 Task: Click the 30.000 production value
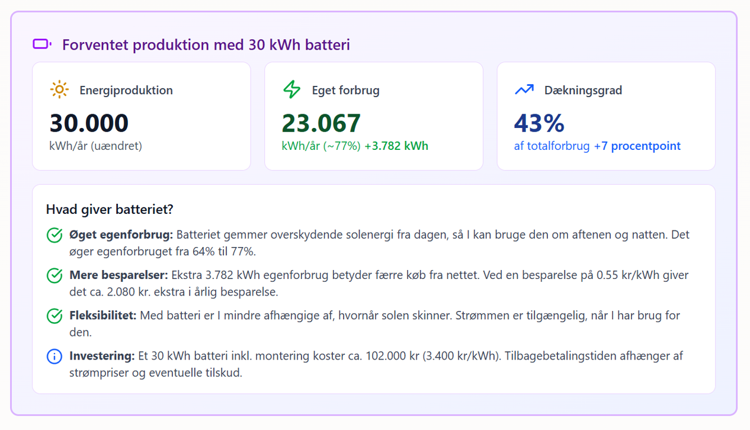(89, 123)
